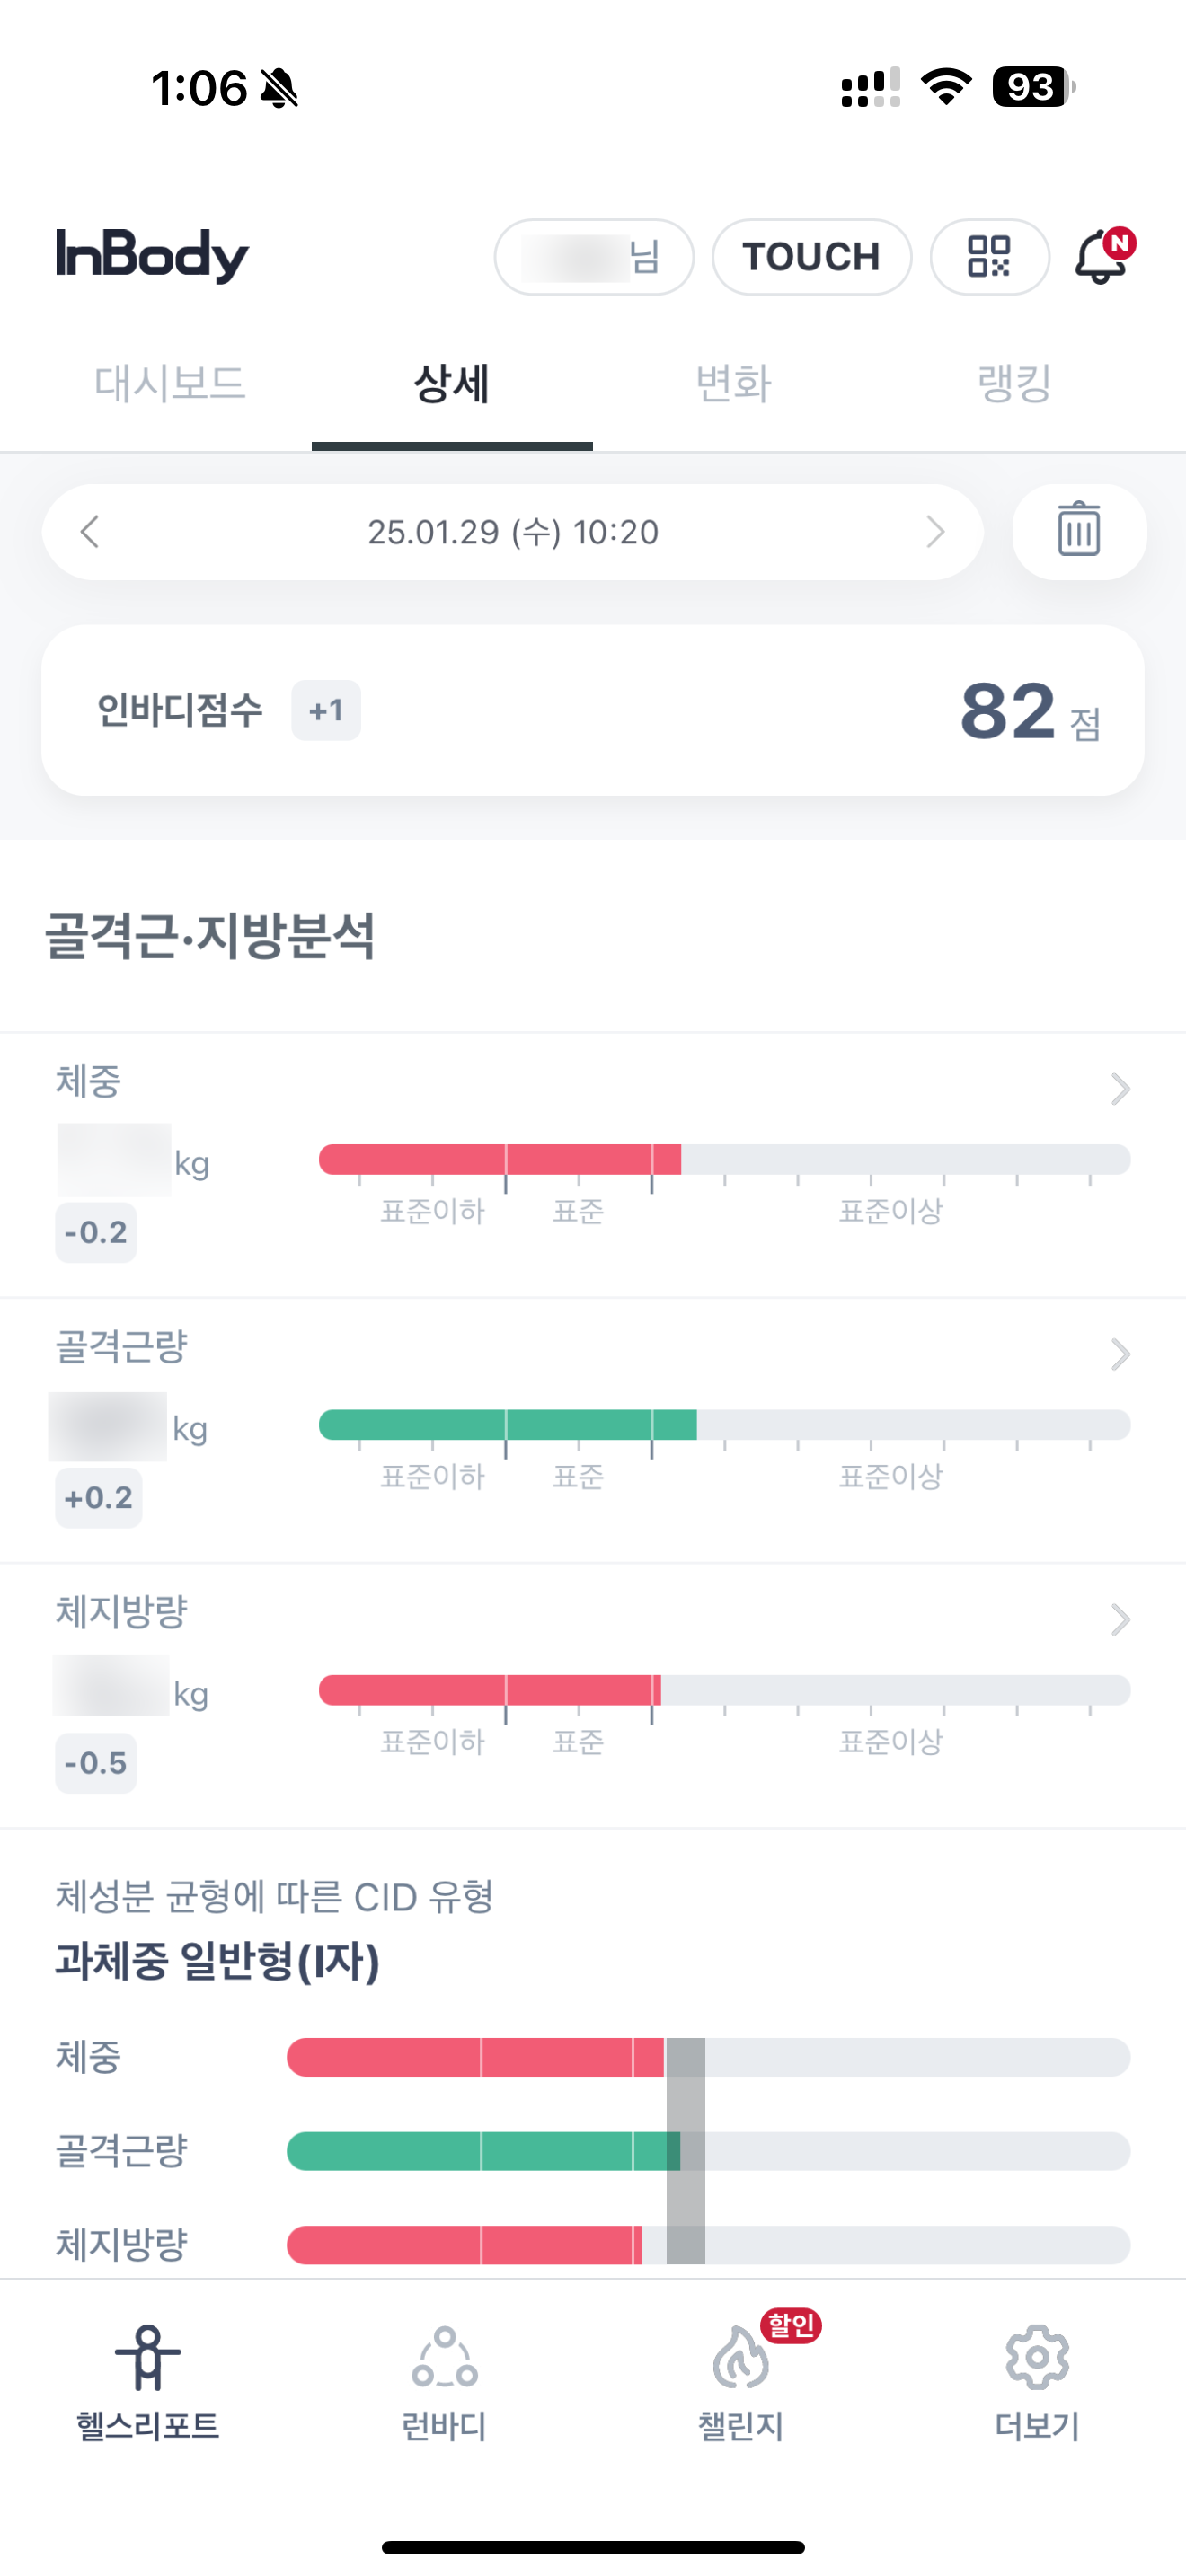Expand 체지방량 detail chevron
The width and height of the screenshot is (1186, 2576).
click(x=1120, y=1619)
